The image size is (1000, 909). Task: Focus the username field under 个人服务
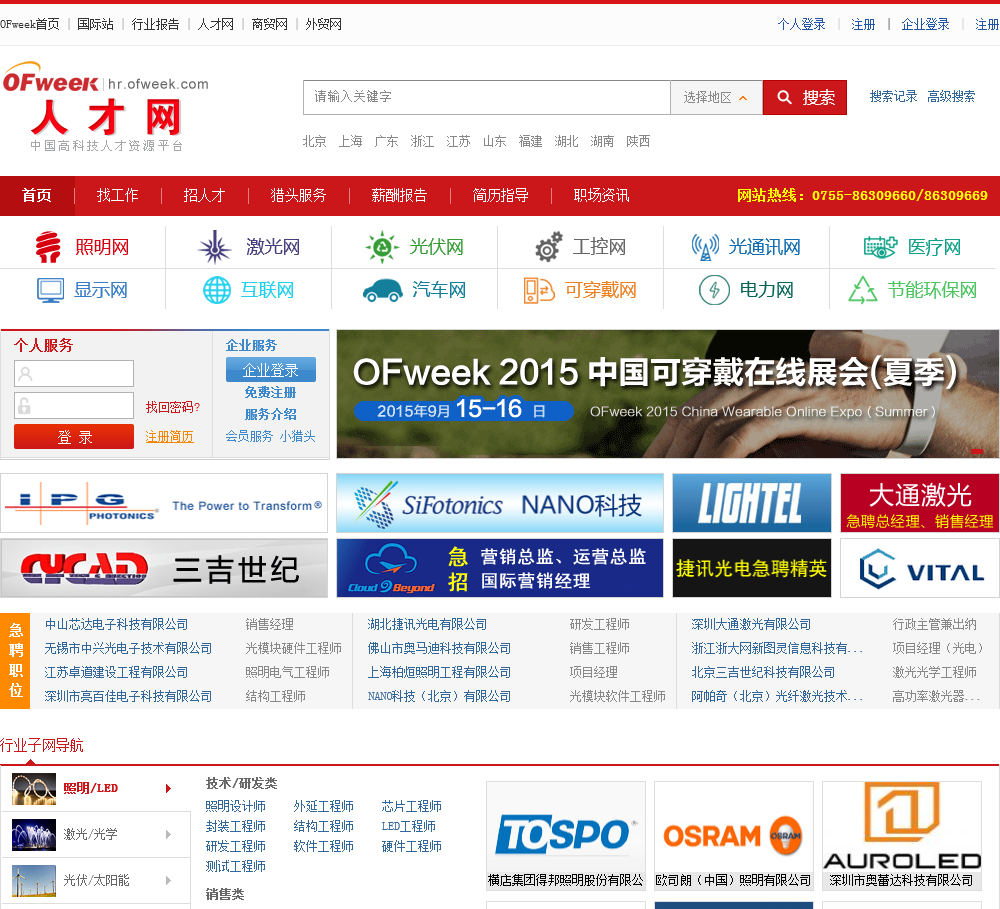point(74,373)
